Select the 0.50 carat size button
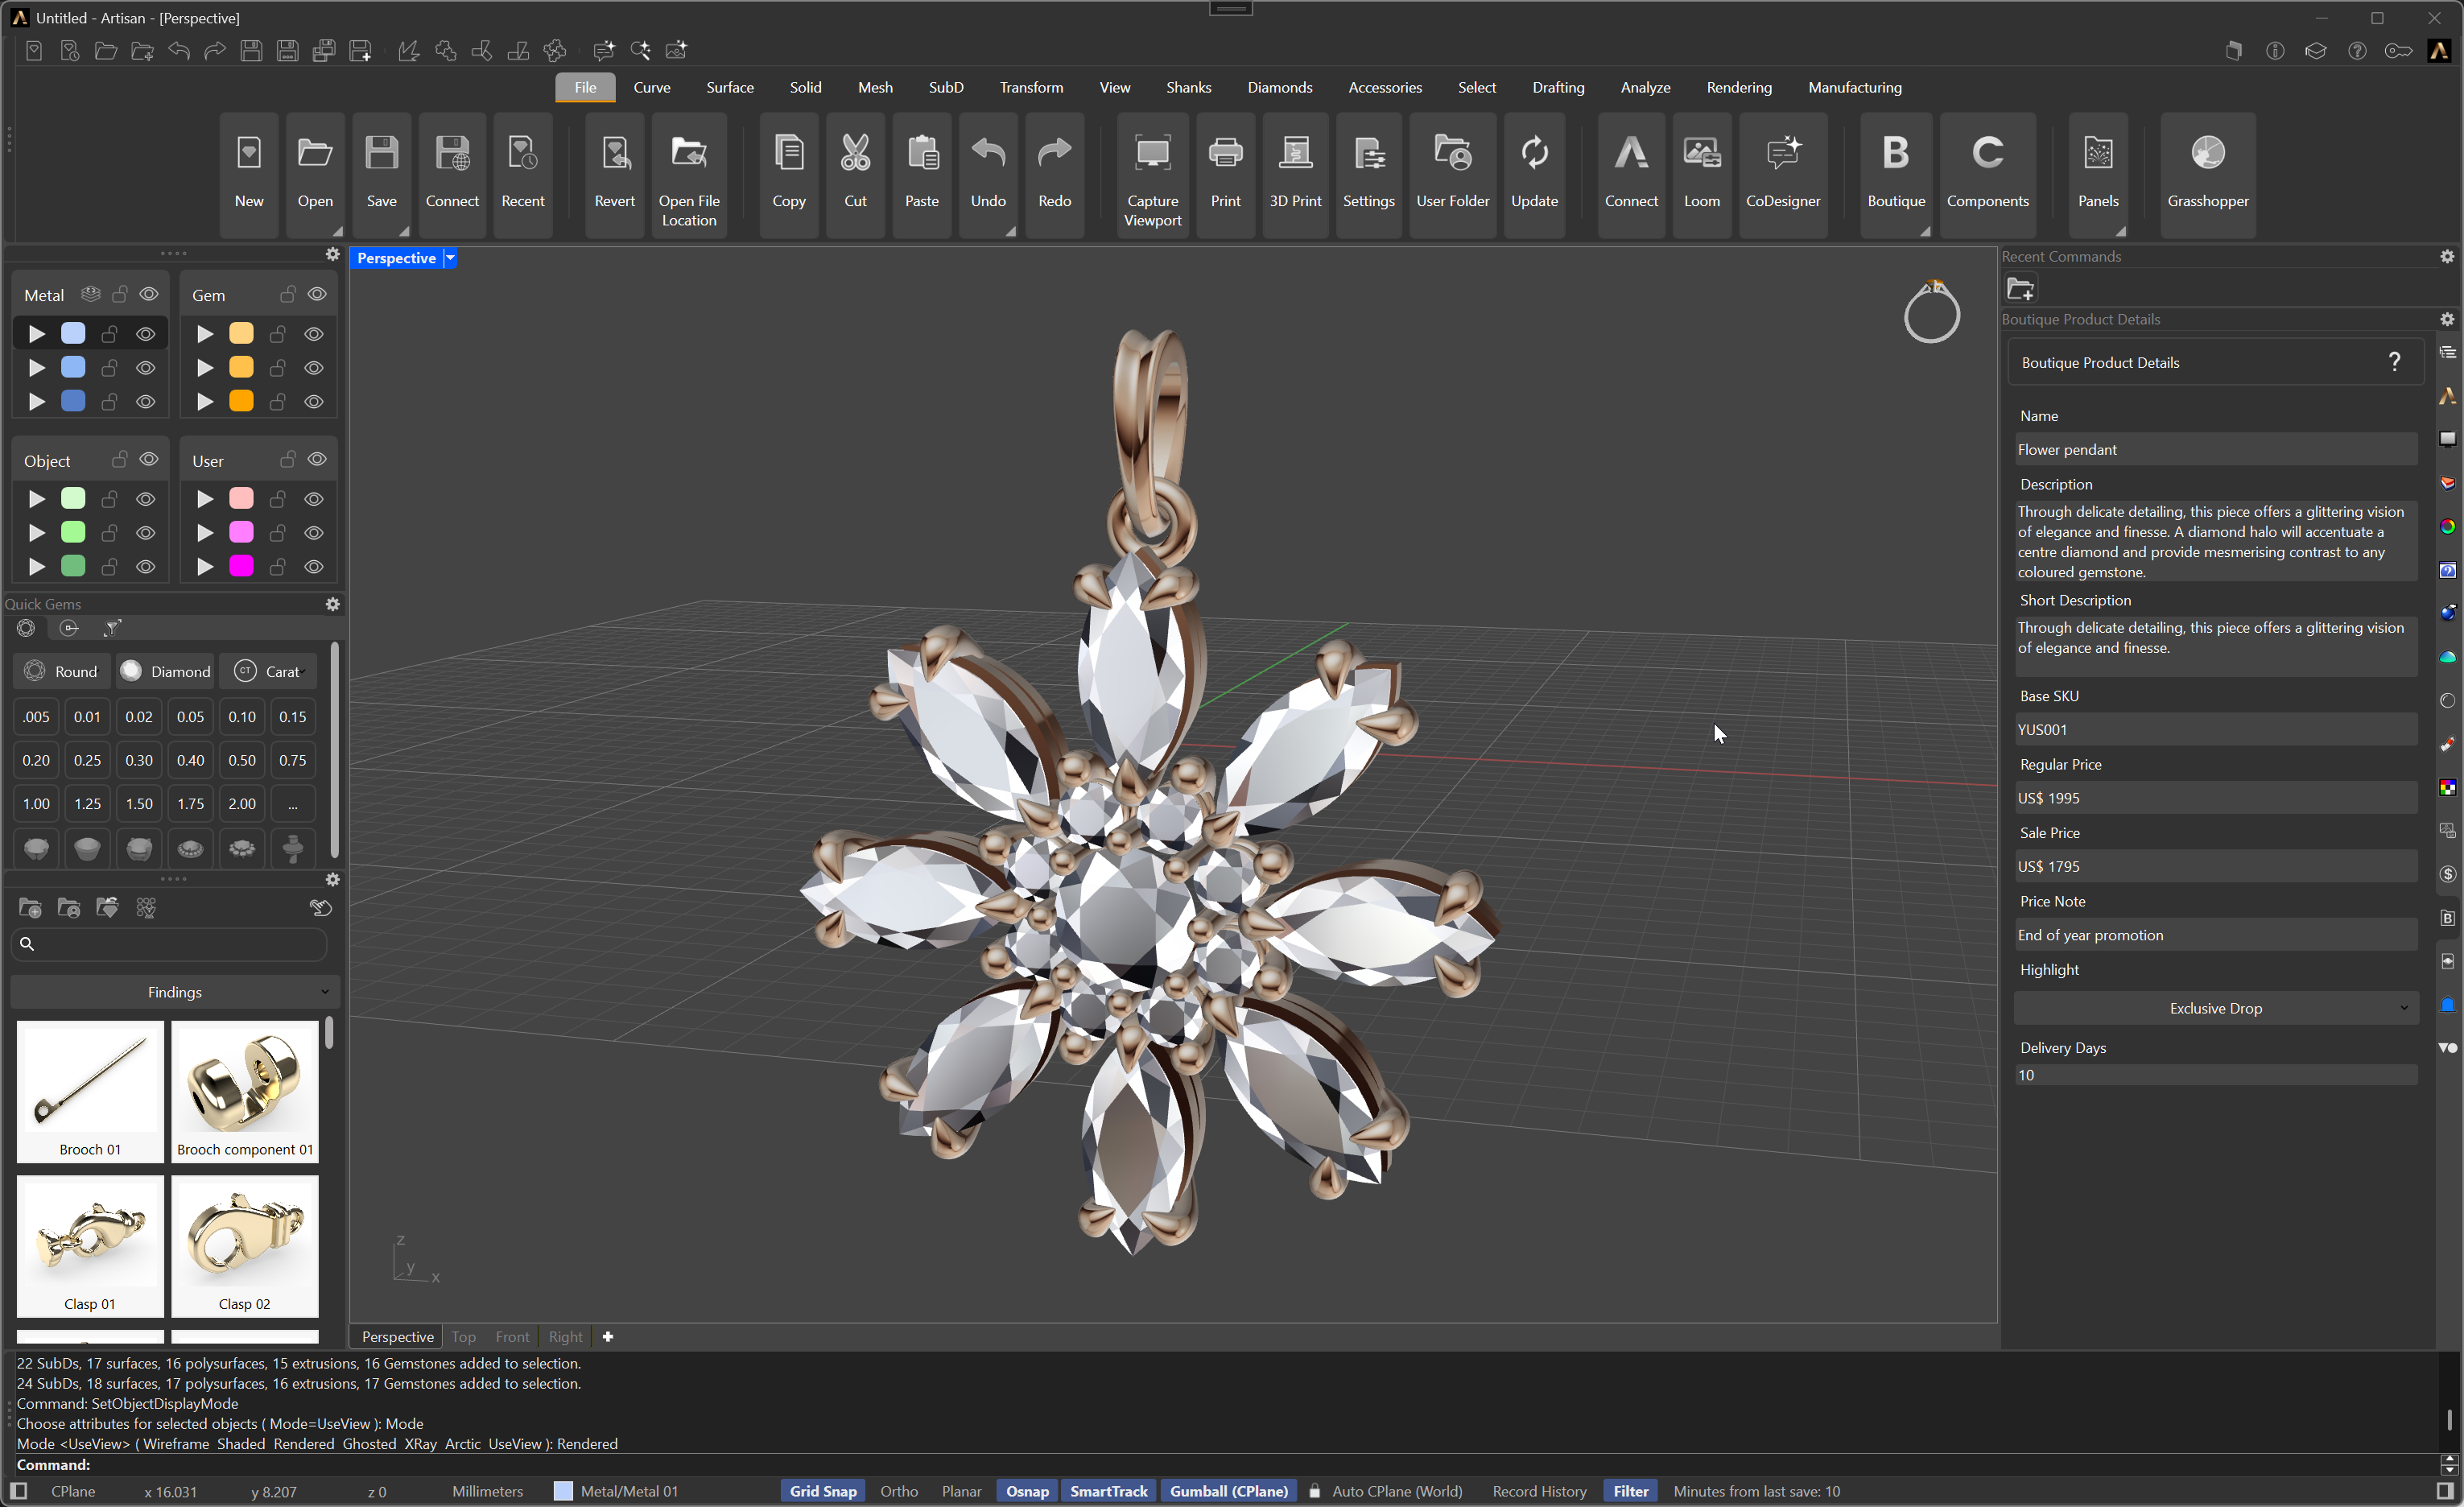Image resolution: width=2464 pixels, height=1507 pixels. (x=241, y=760)
